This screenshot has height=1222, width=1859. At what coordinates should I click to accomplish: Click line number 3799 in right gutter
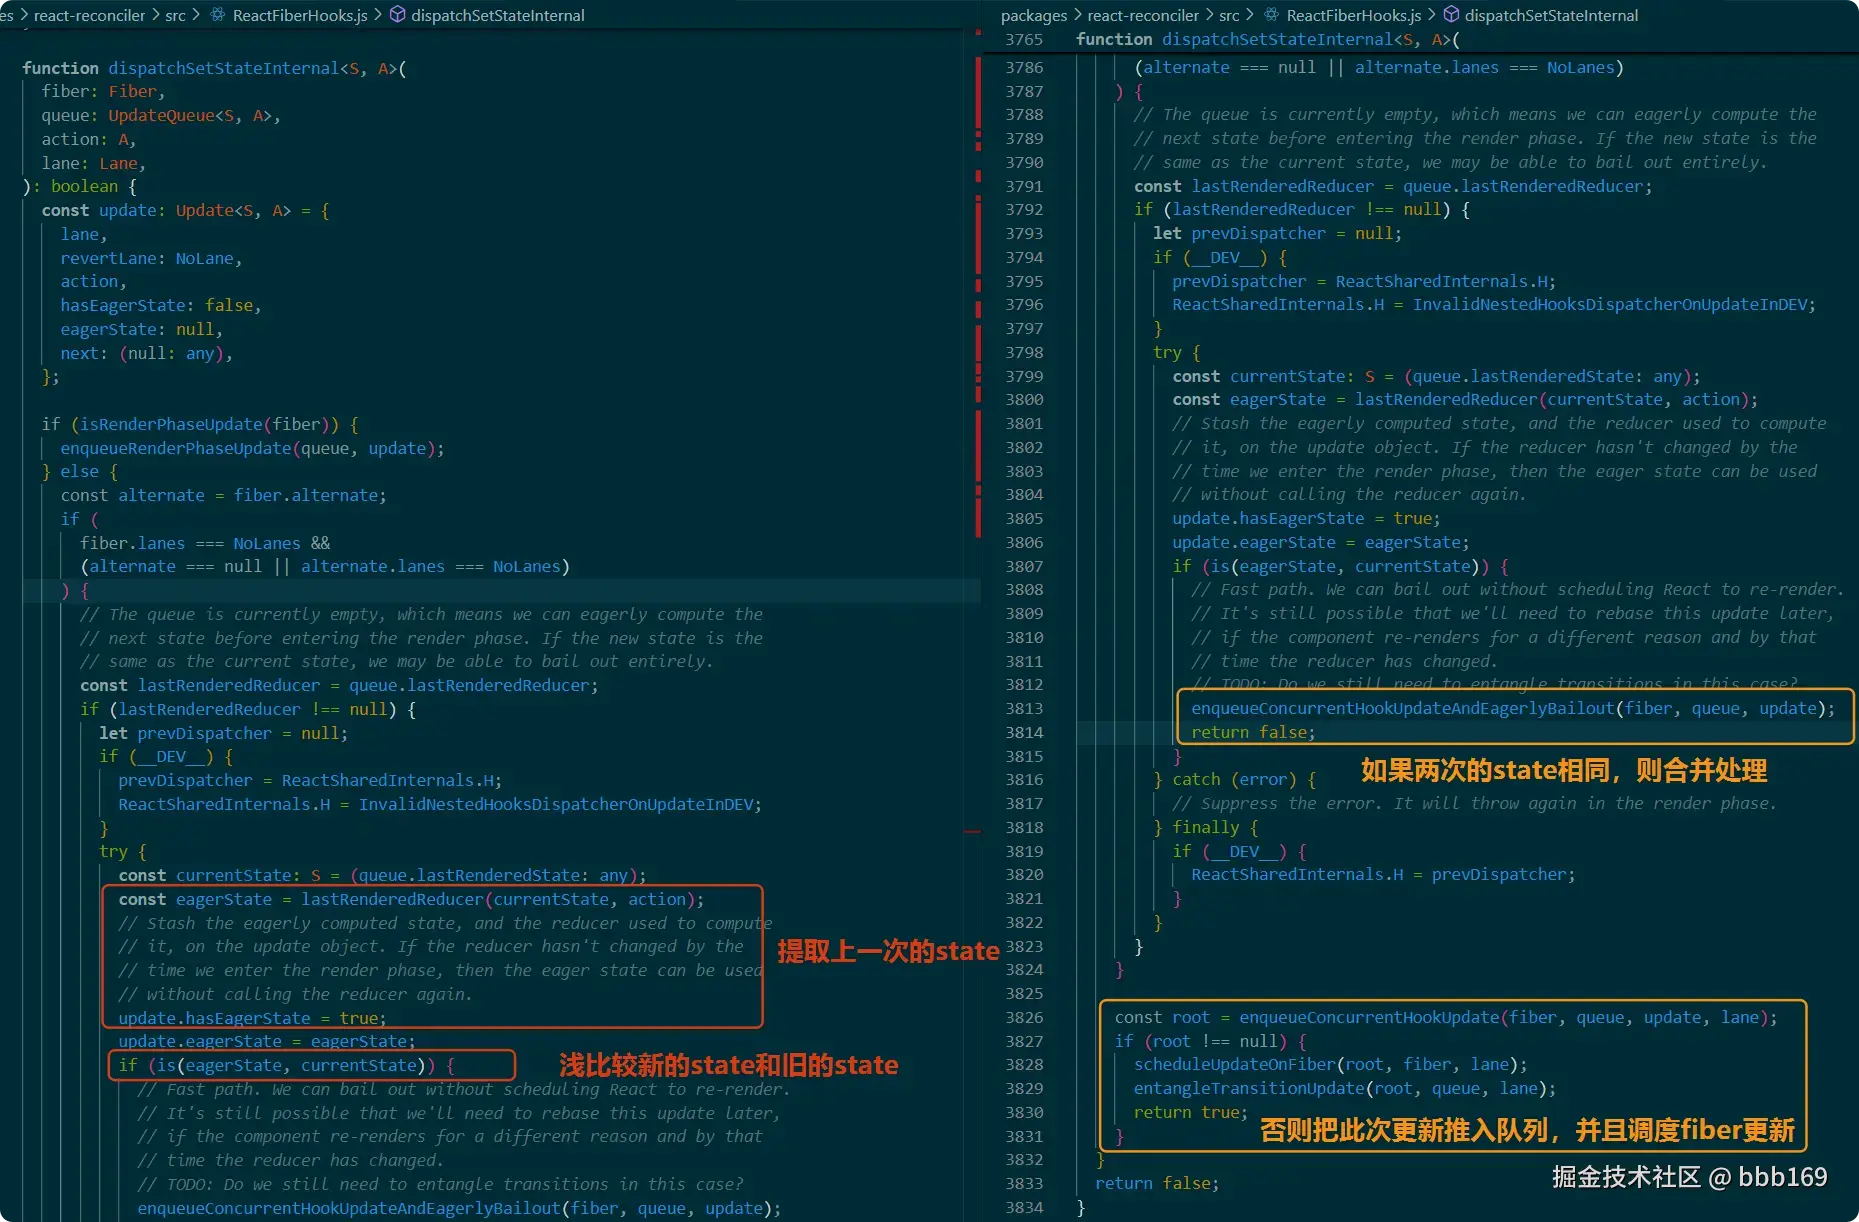point(1024,376)
